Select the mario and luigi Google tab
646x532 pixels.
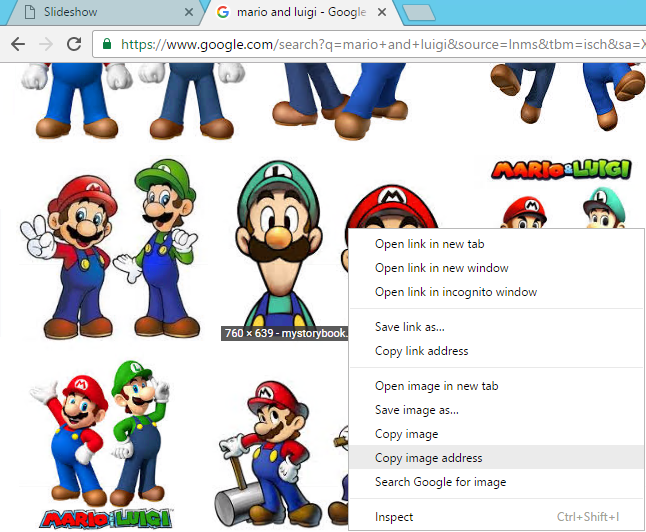coord(301,12)
